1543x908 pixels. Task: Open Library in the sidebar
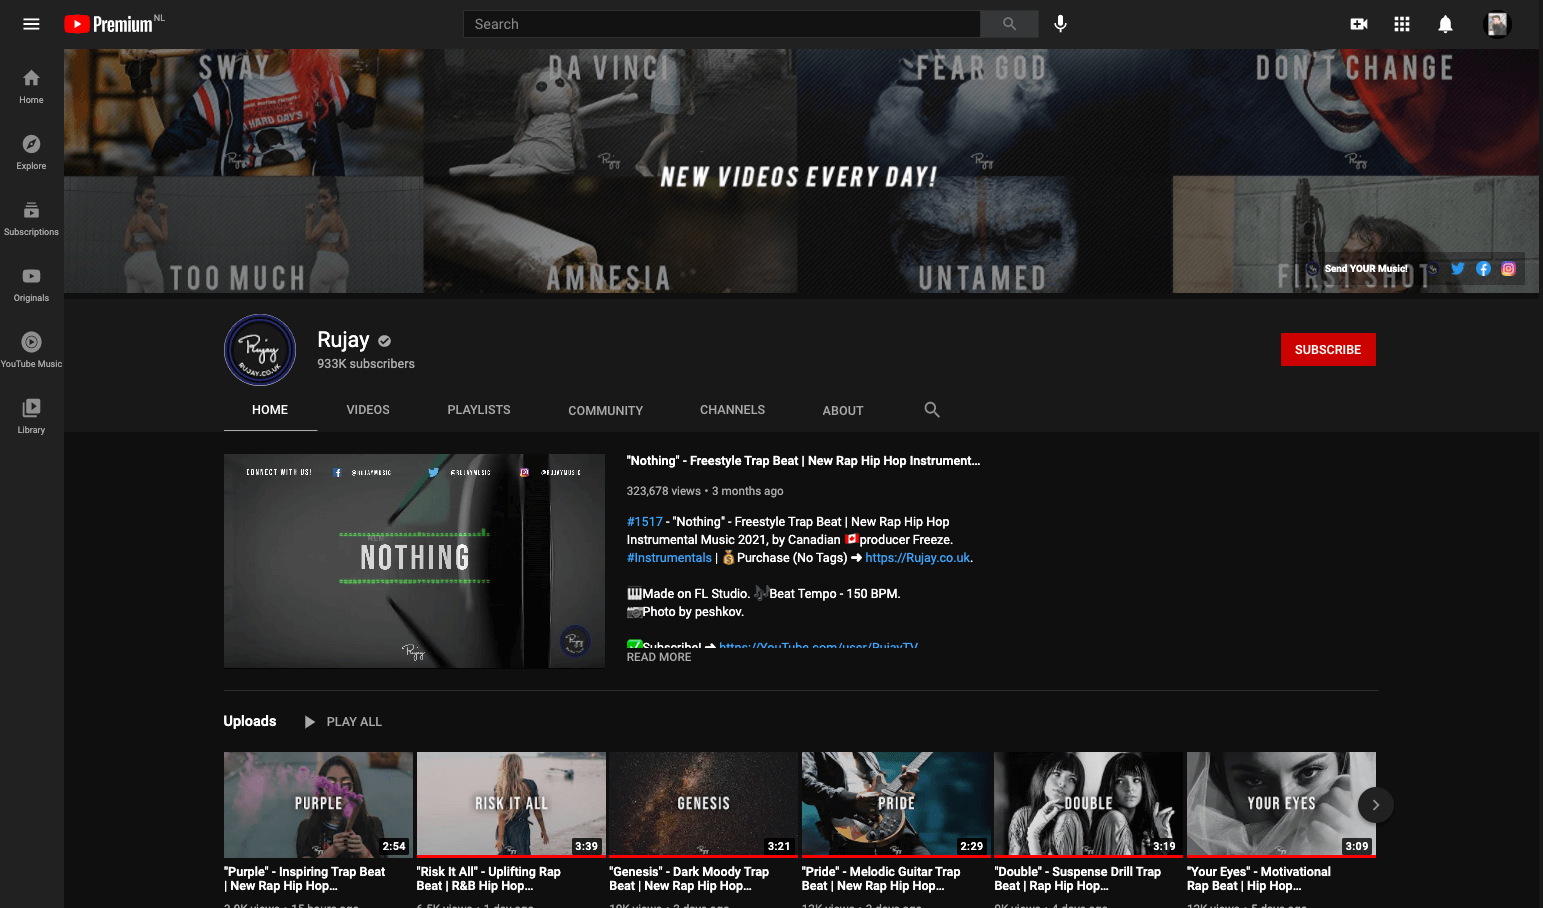(x=31, y=416)
